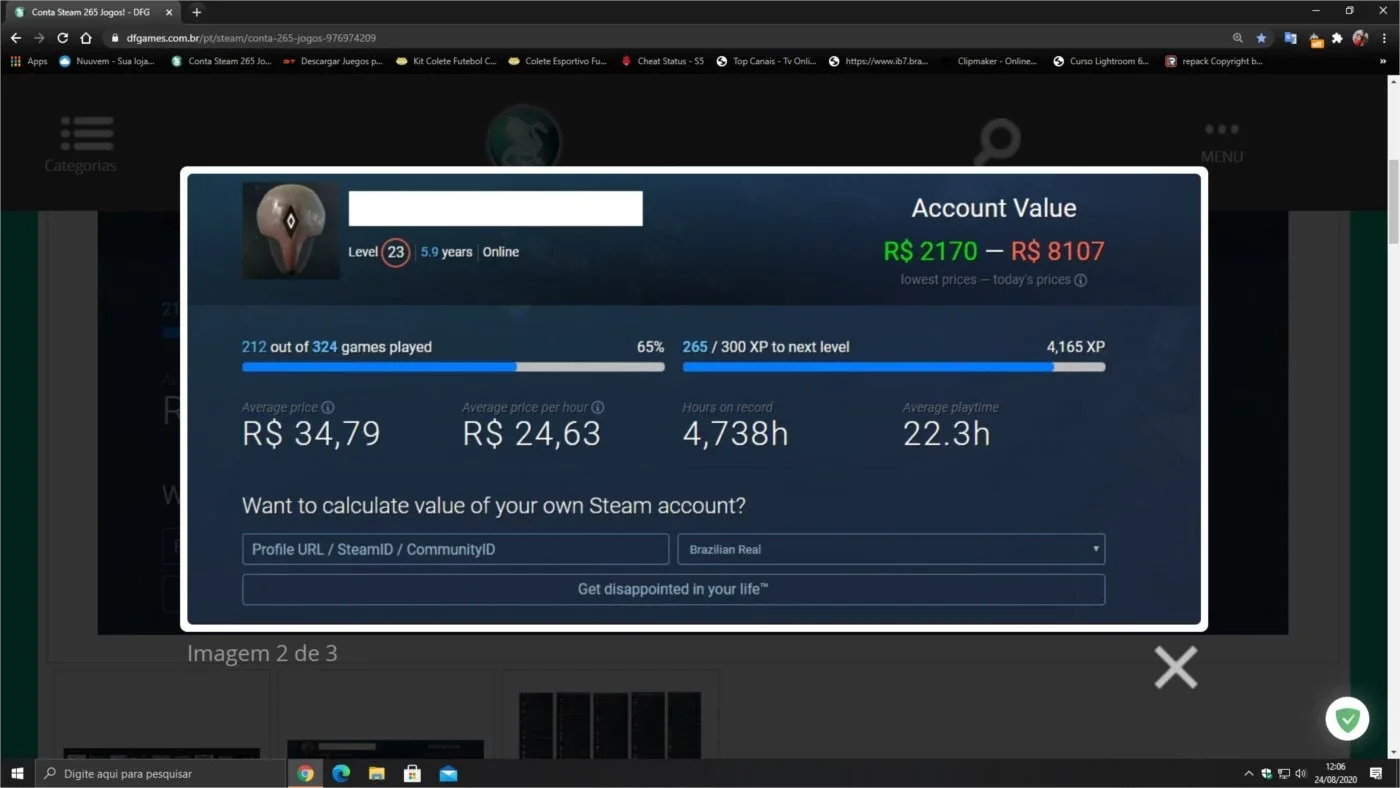Viewport: 1400px width, 788px height.
Task: Click the site search magnifier icon
Action: click(x=998, y=141)
